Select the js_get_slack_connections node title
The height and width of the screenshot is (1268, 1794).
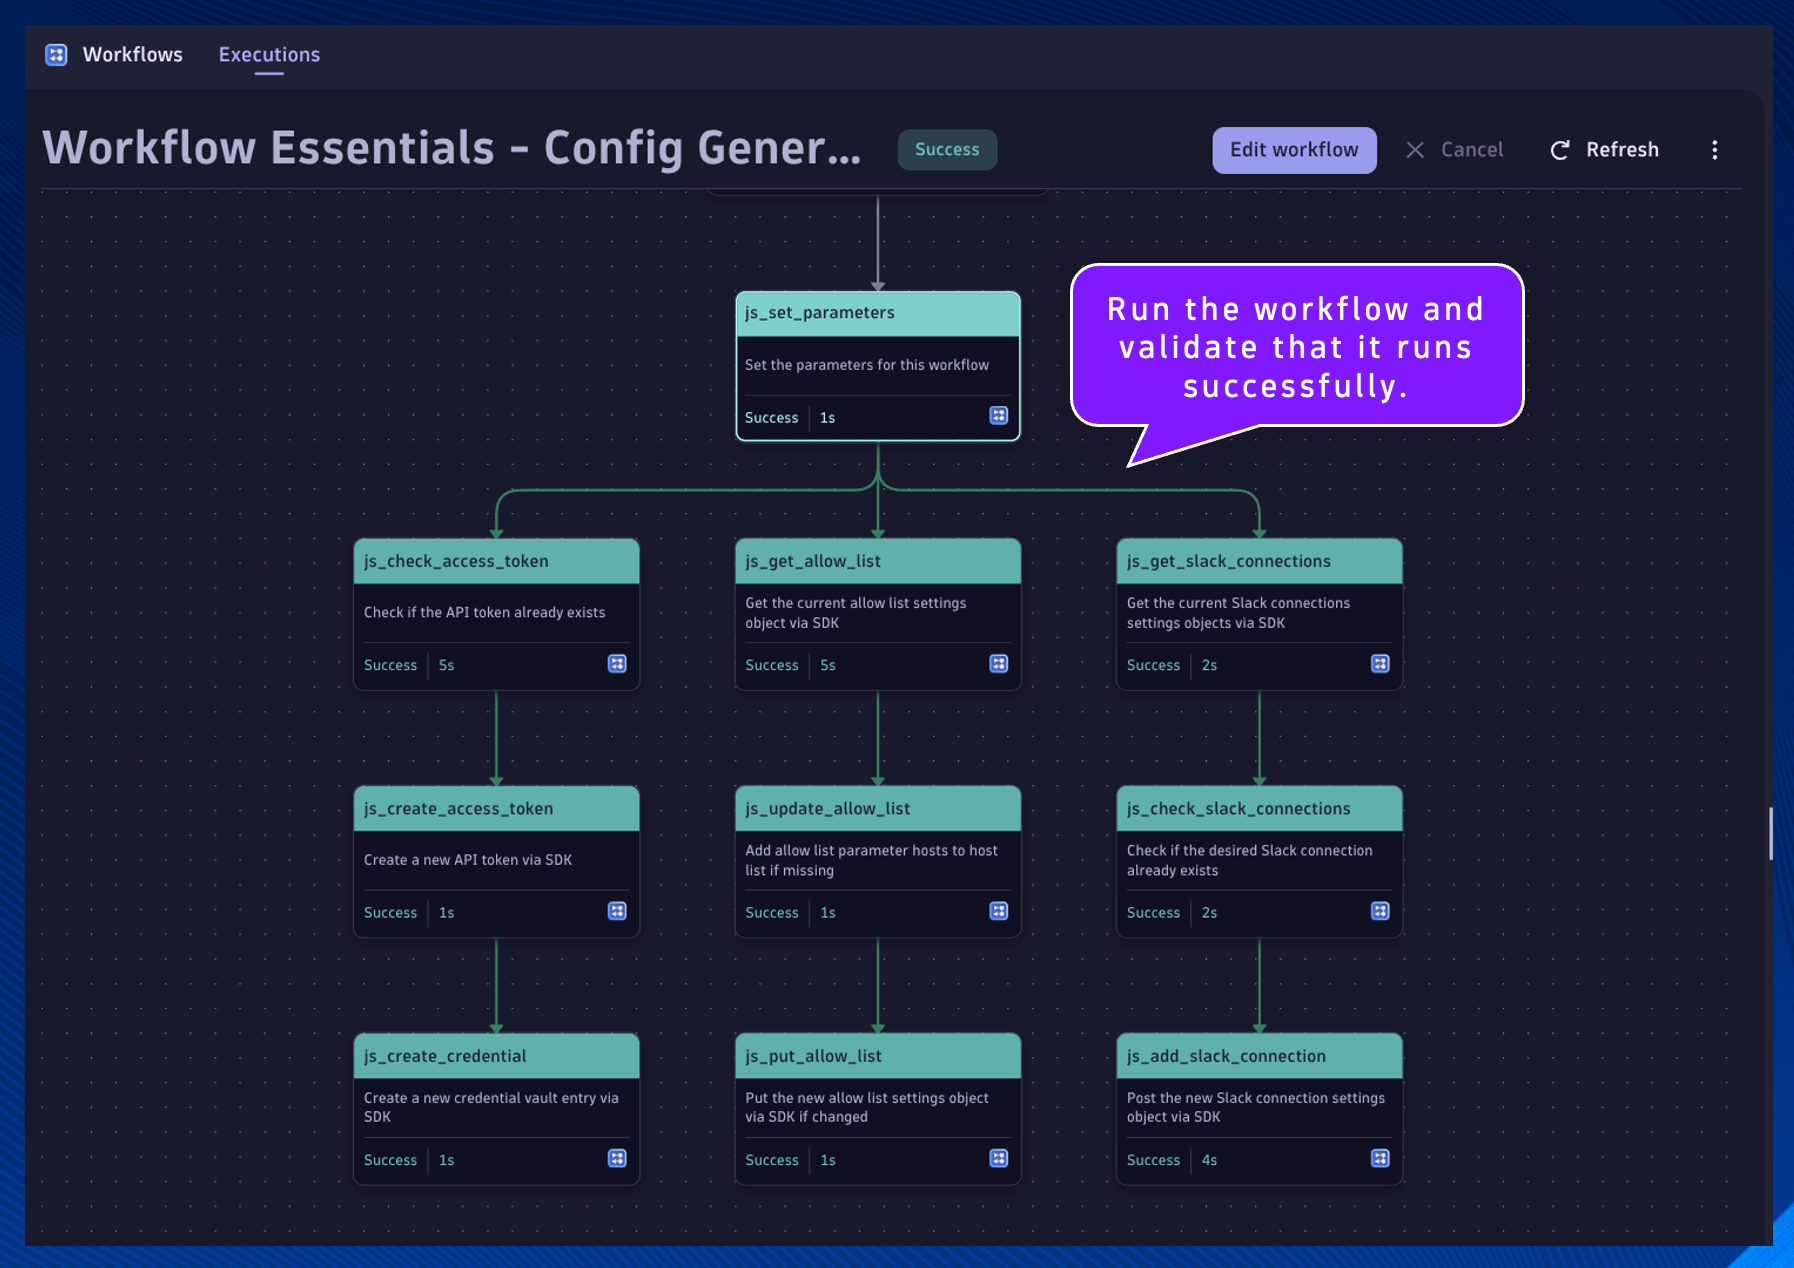click(1228, 561)
